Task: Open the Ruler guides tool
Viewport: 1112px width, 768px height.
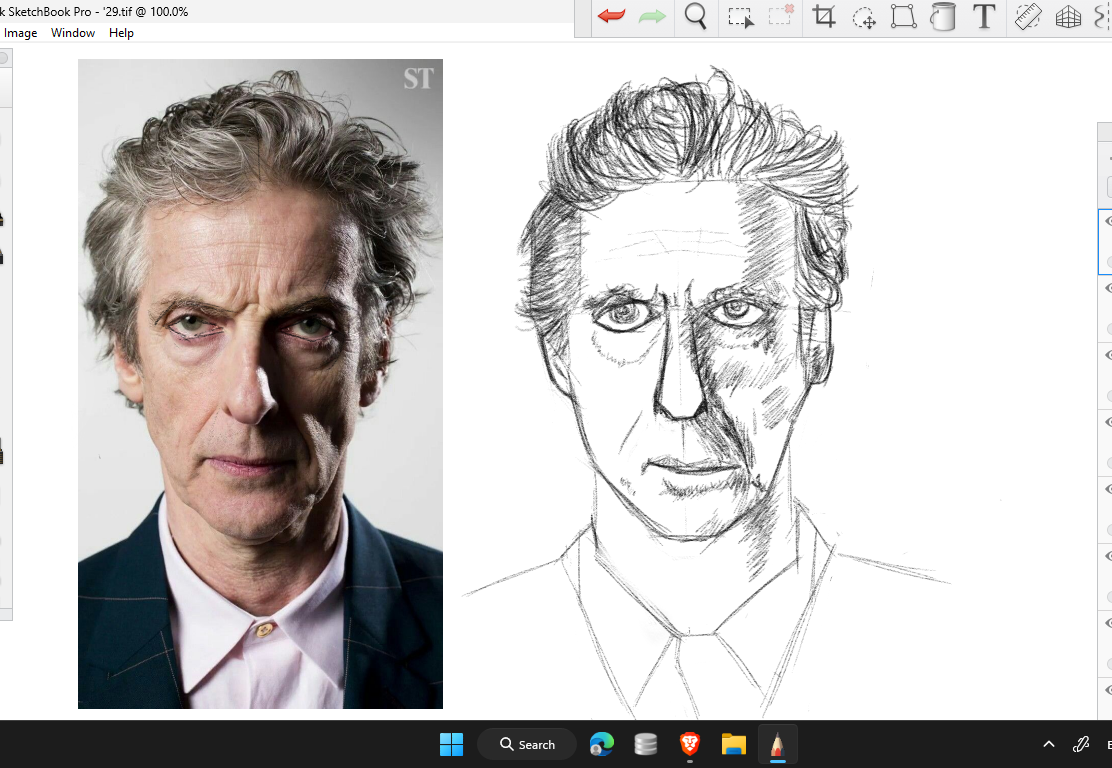Action: pyautogui.click(x=1028, y=17)
